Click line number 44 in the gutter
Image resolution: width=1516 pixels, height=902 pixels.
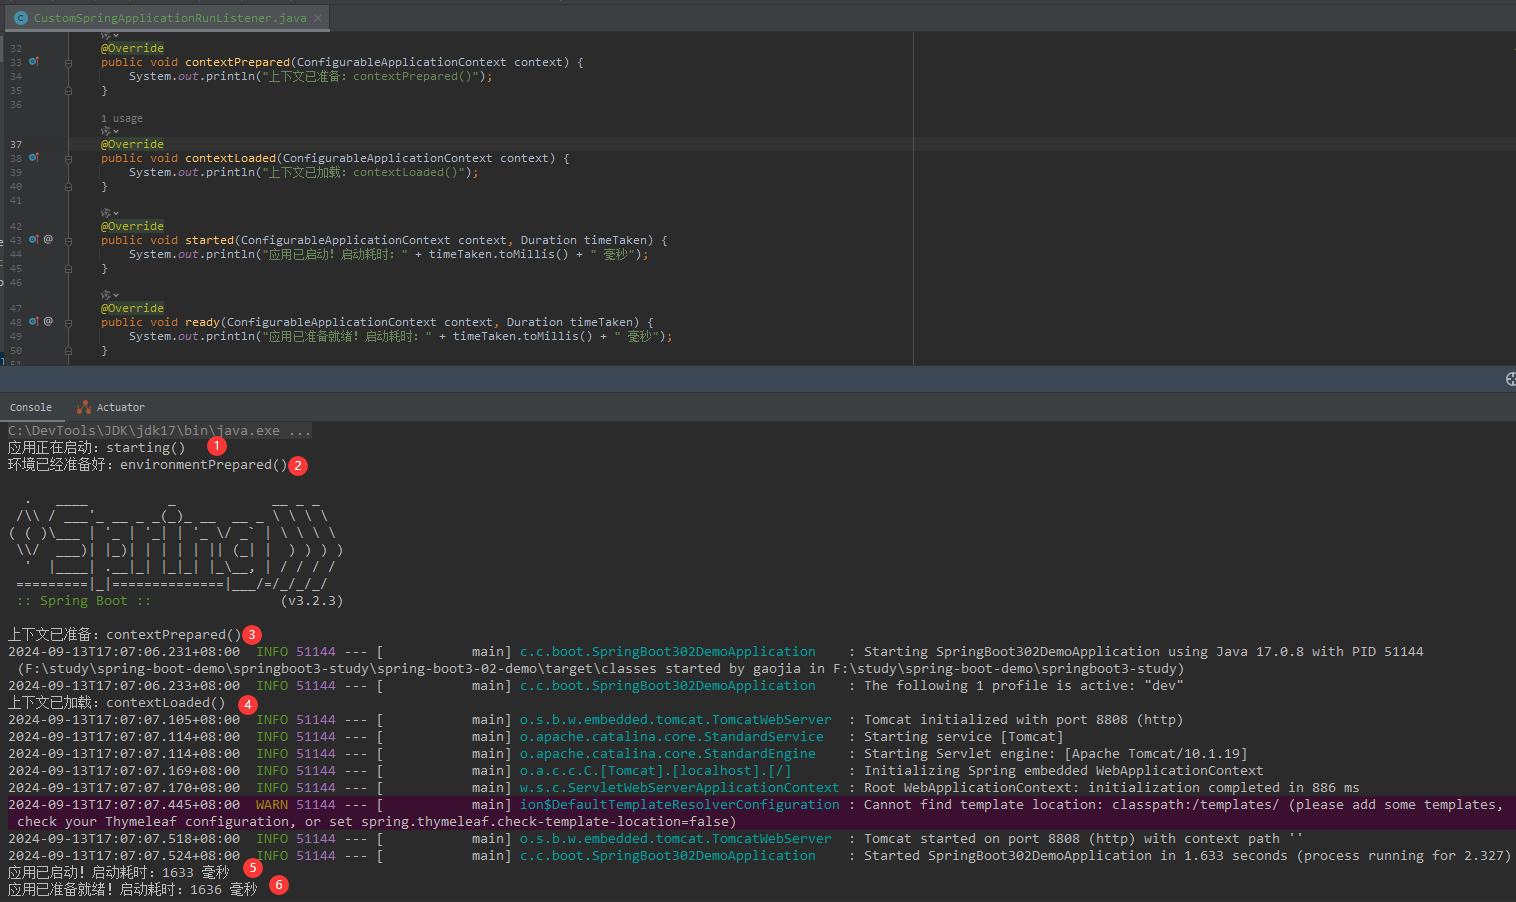click(16, 254)
